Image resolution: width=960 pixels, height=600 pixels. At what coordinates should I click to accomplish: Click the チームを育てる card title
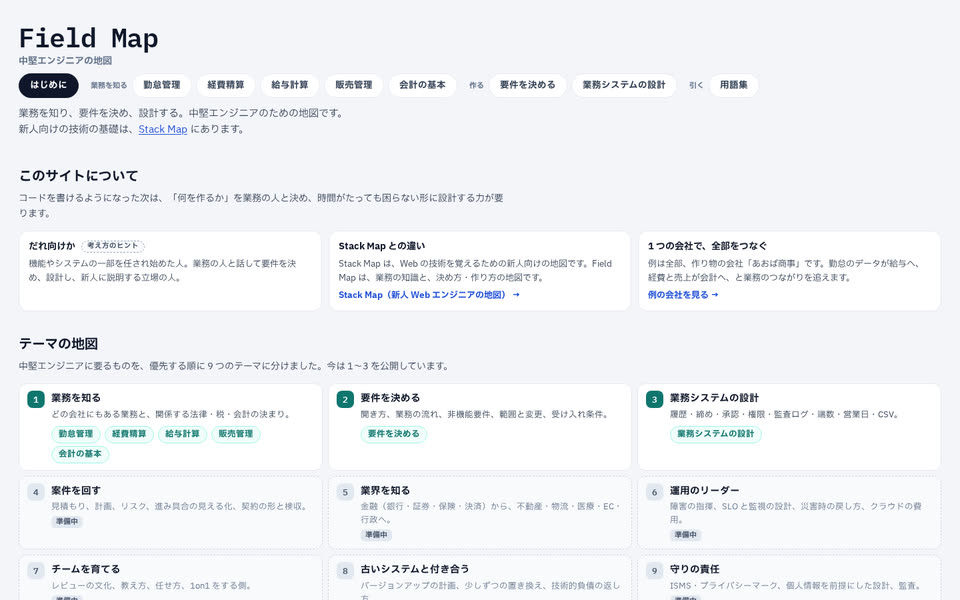(86, 569)
